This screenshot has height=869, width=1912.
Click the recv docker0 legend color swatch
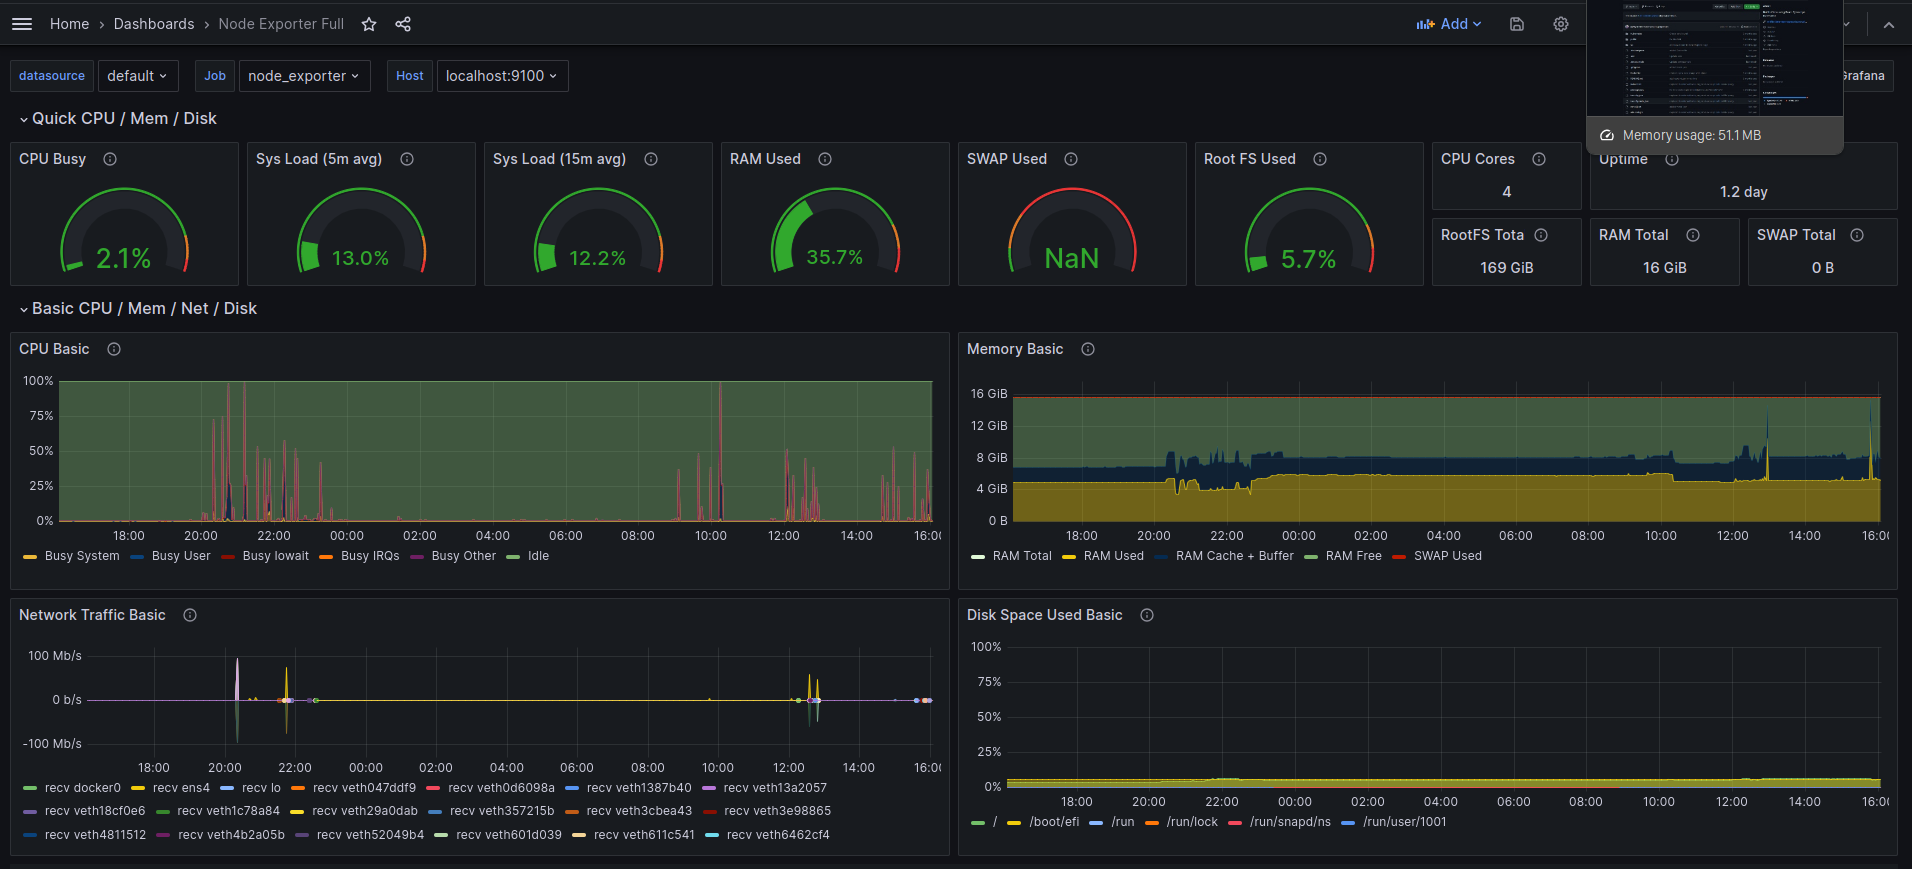(x=30, y=789)
